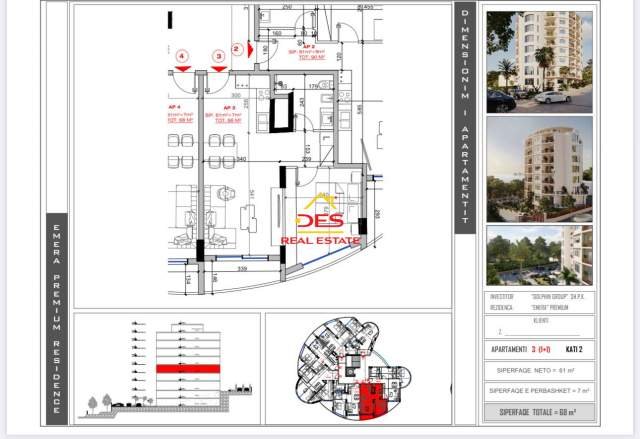Select the INVESTITOR row text
This screenshot has height=439, width=640.
[538, 297]
